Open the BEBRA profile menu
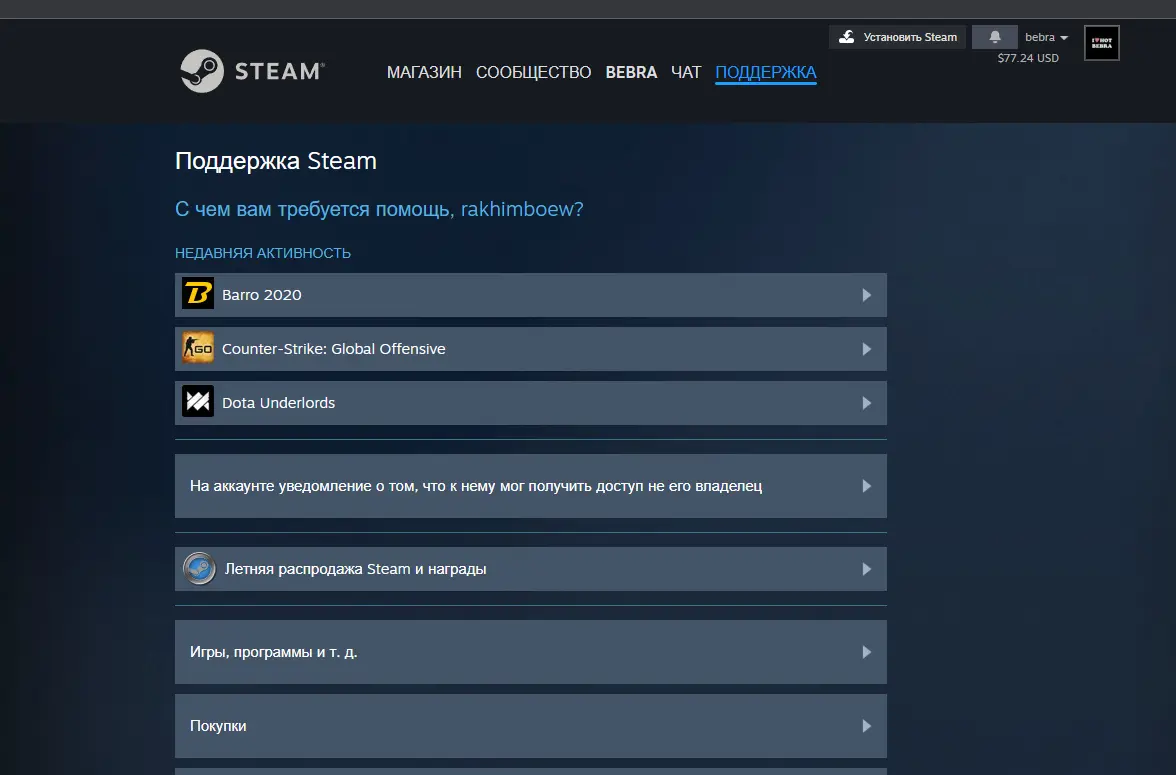 [631, 72]
